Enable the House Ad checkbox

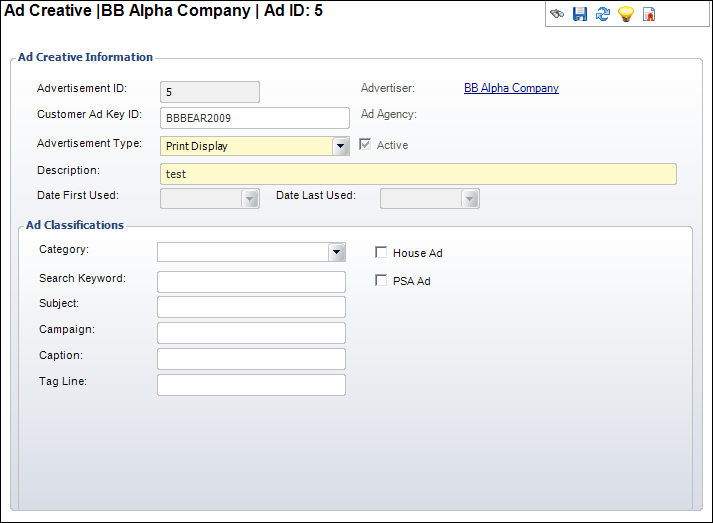(381, 253)
